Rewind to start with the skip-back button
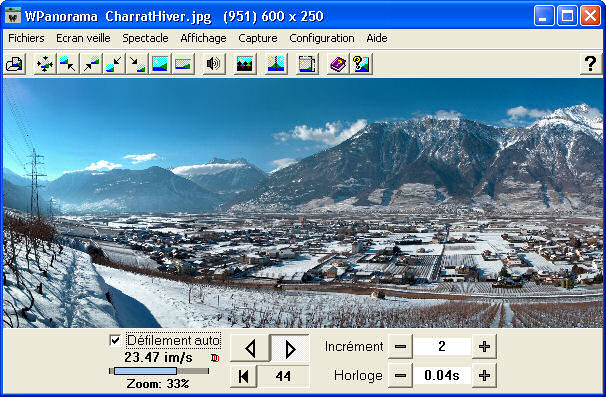Image resolution: width=606 pixels, height=397 pixels. (243, 376)
